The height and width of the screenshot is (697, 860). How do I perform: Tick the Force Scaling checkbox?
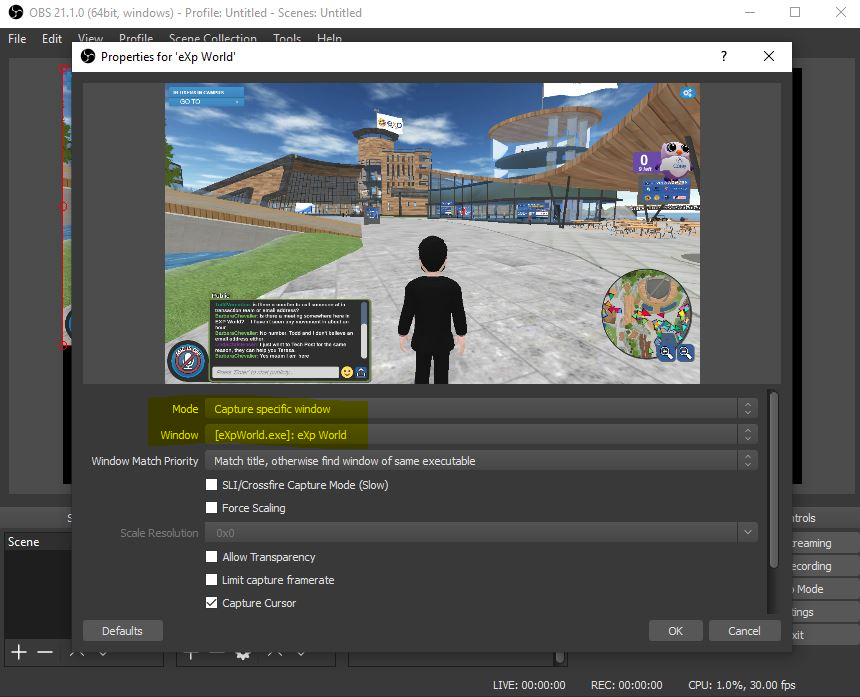tap(211, 507)
